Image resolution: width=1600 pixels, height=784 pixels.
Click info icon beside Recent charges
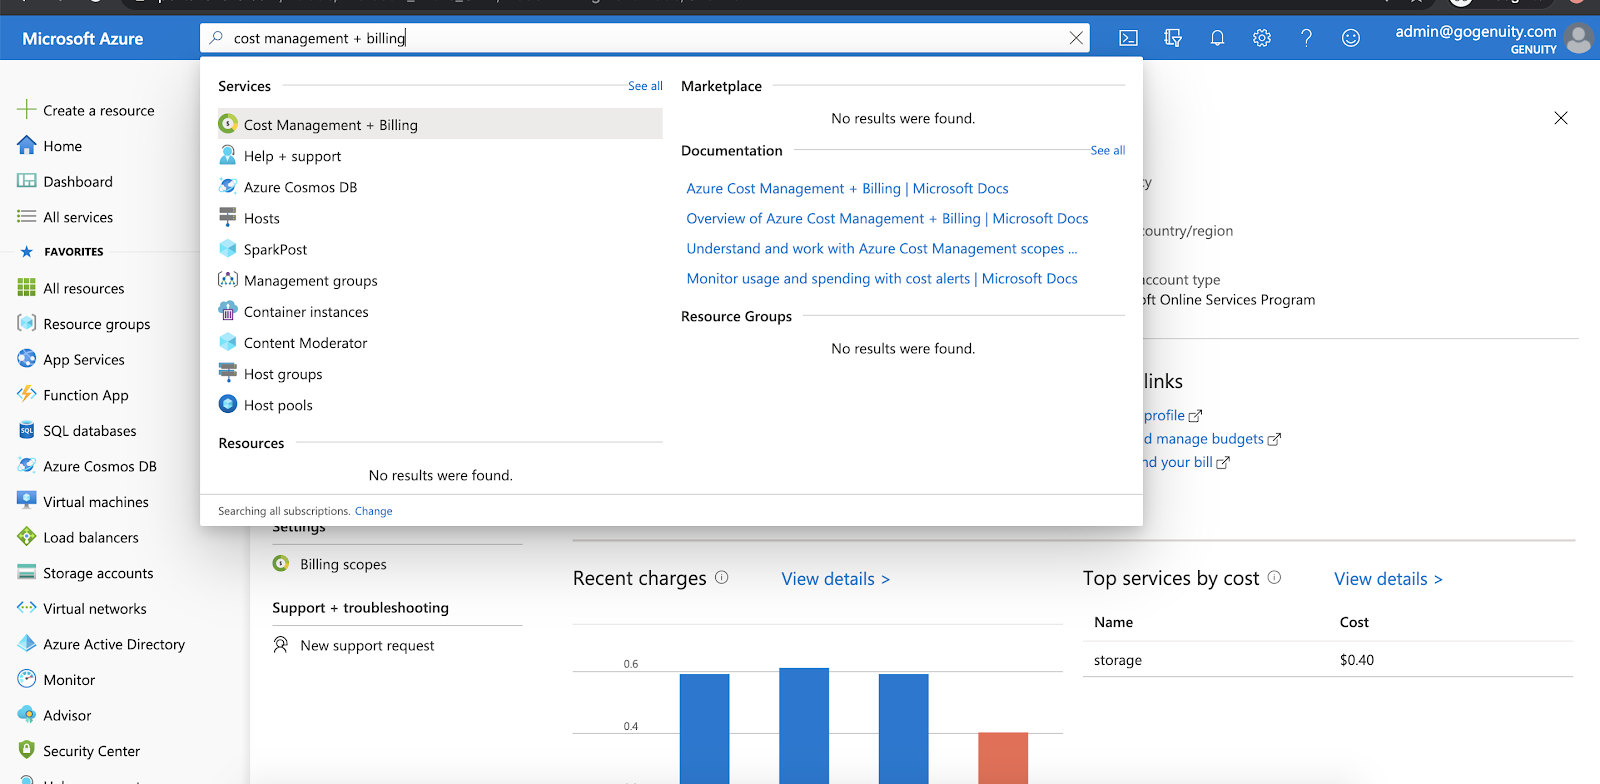722,577
